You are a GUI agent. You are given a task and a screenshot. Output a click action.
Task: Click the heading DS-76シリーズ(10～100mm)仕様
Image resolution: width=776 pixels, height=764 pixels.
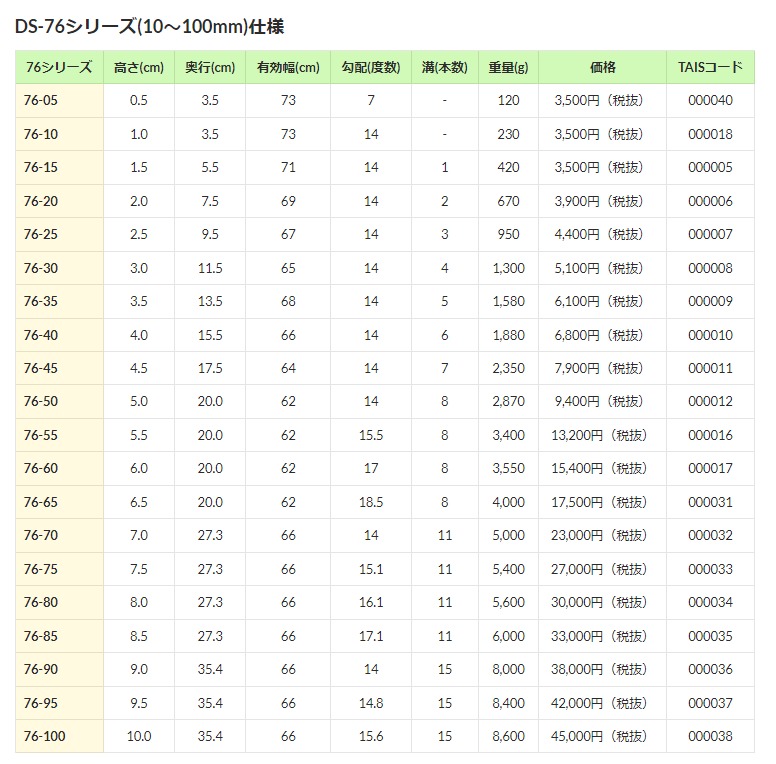click(x=149, y=26)
